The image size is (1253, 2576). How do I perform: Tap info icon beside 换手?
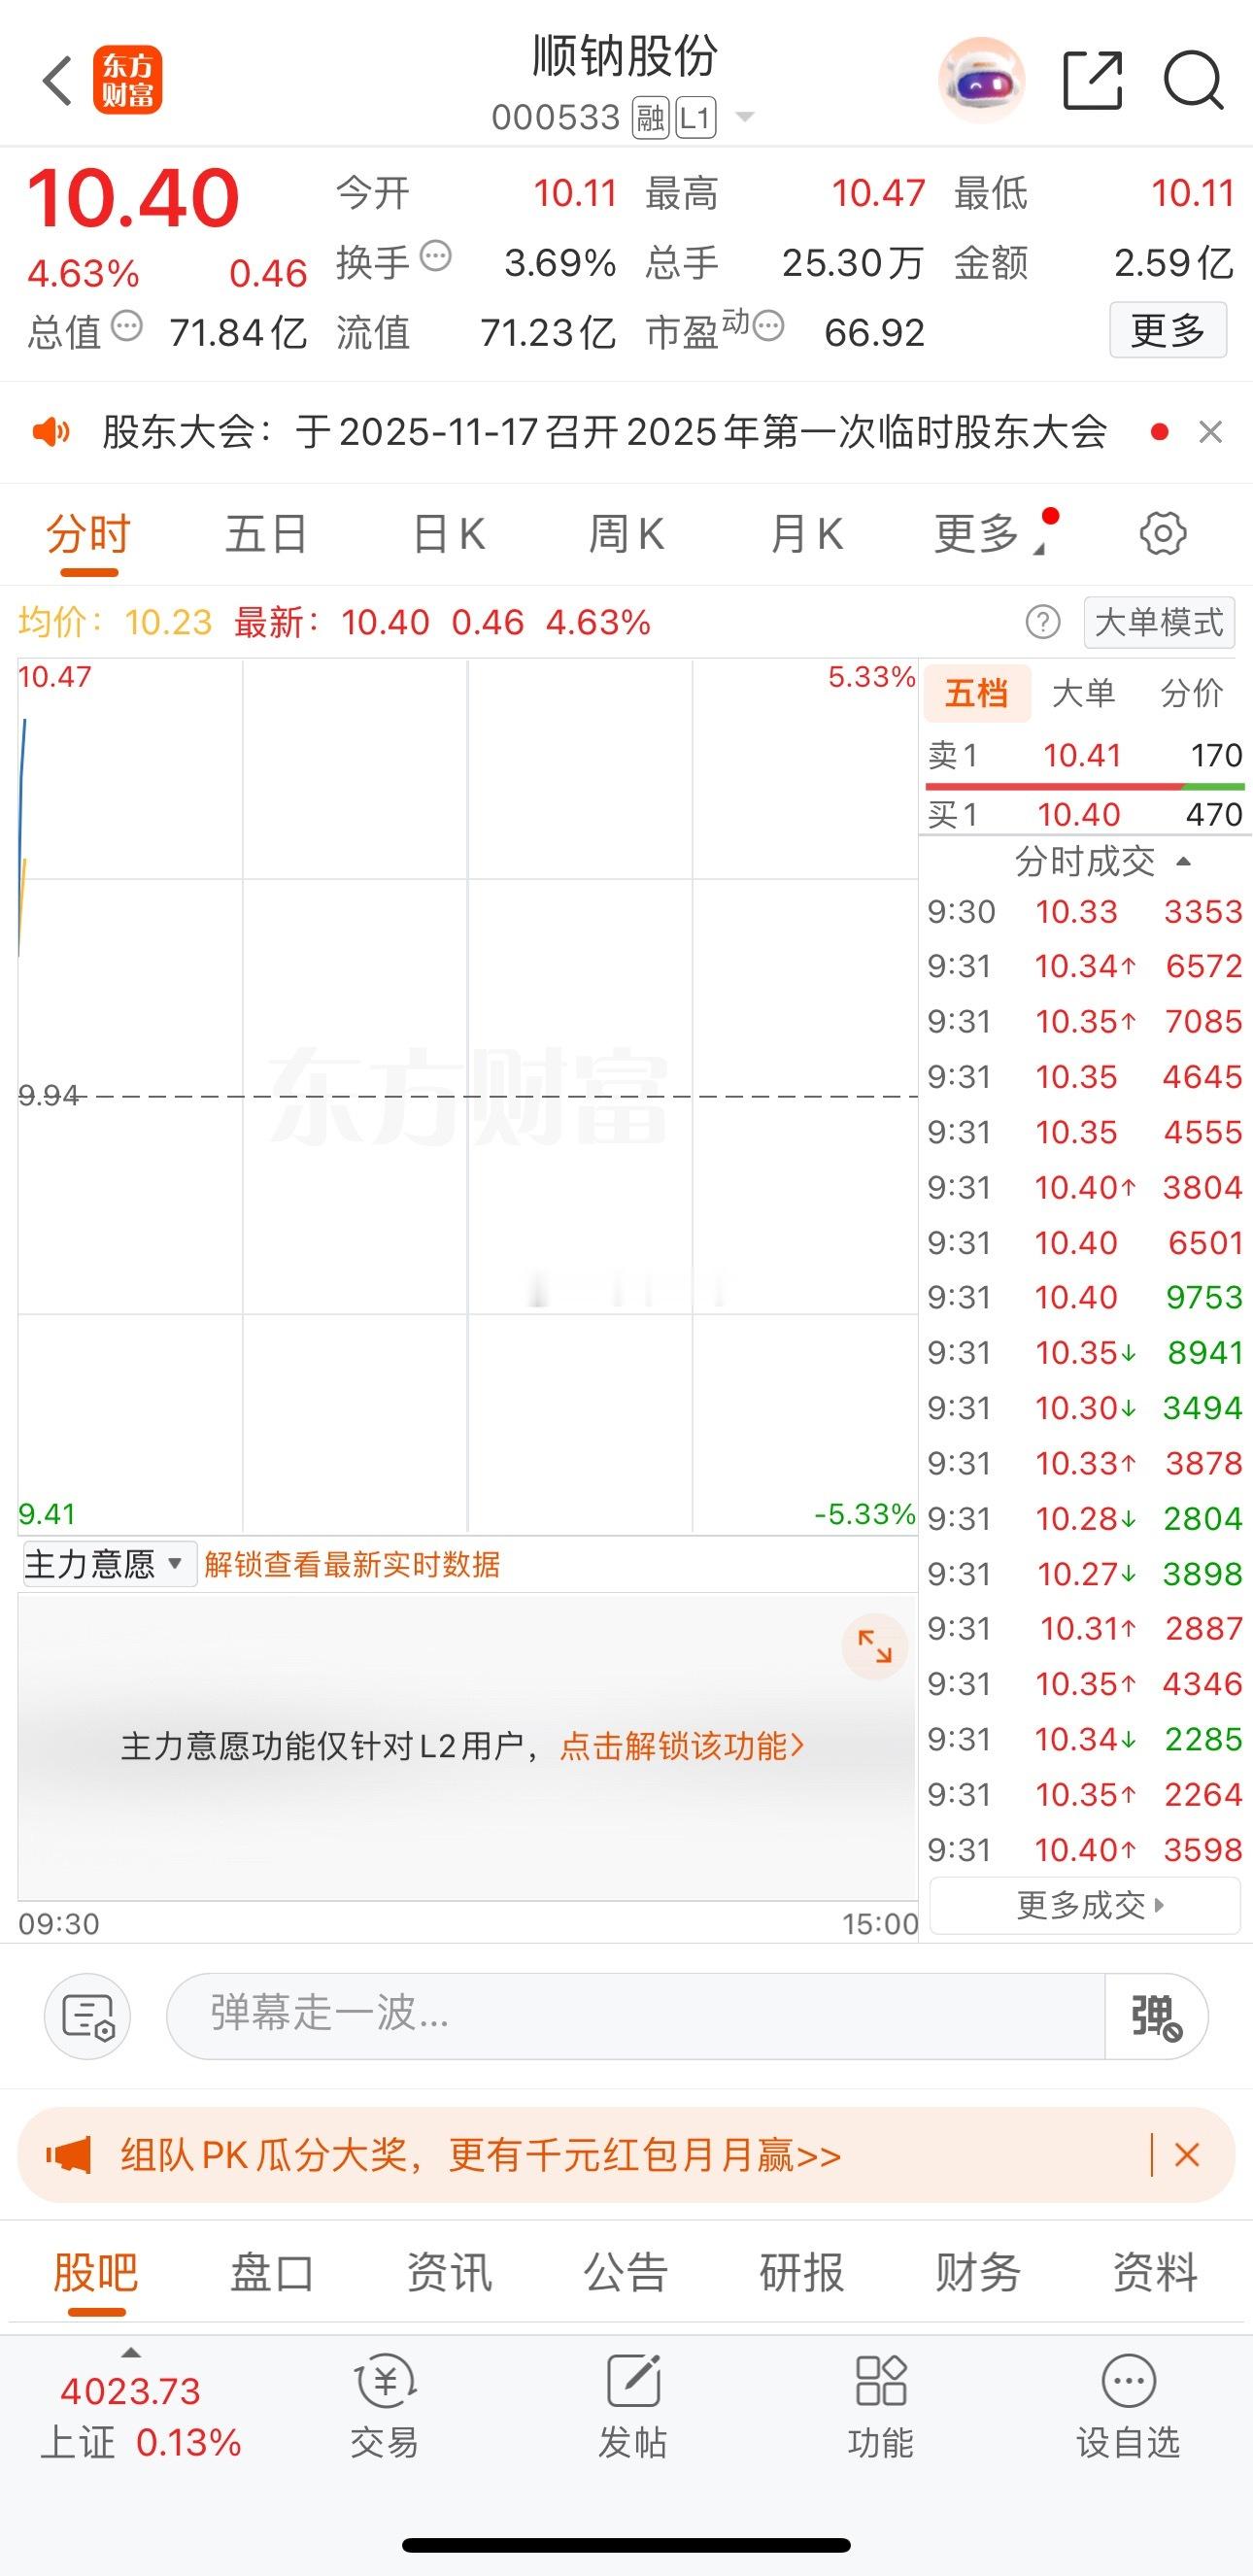[x=436, y=257]
